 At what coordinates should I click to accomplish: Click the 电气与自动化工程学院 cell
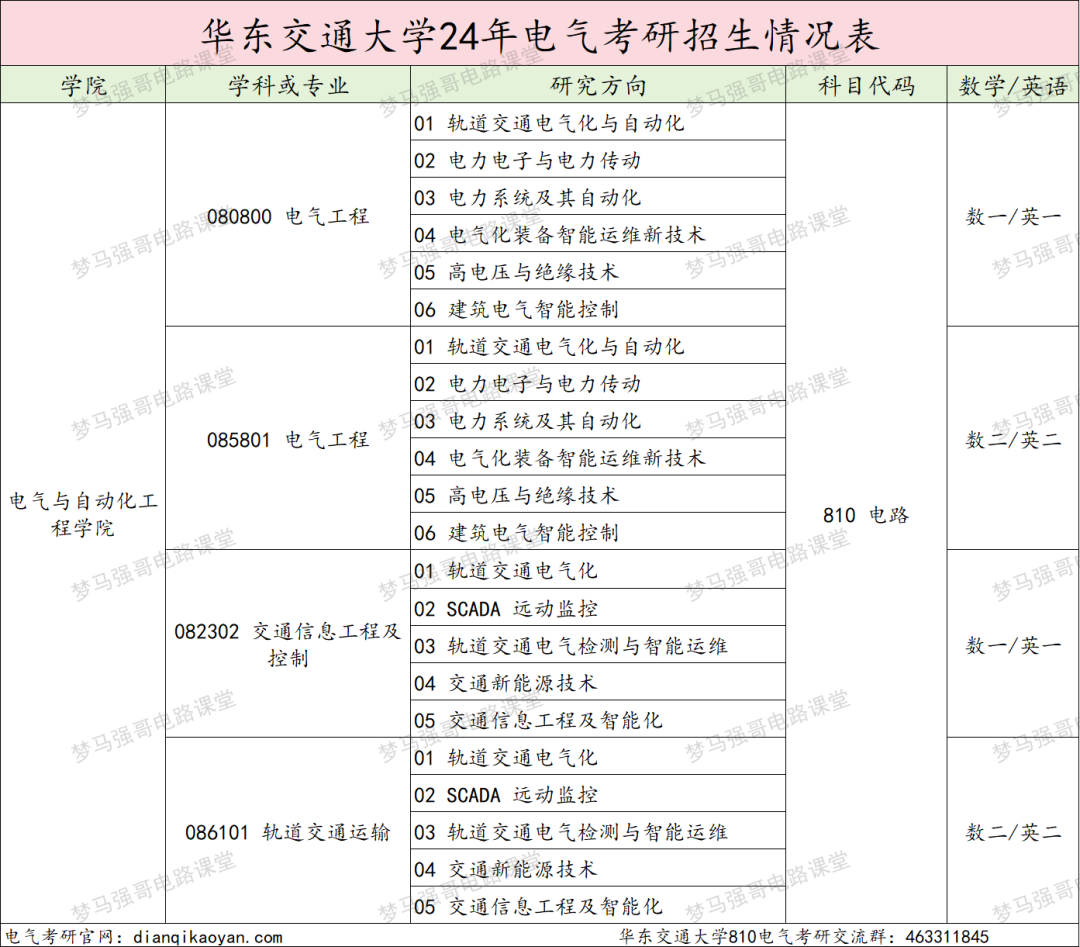click(x=82, y=513)
